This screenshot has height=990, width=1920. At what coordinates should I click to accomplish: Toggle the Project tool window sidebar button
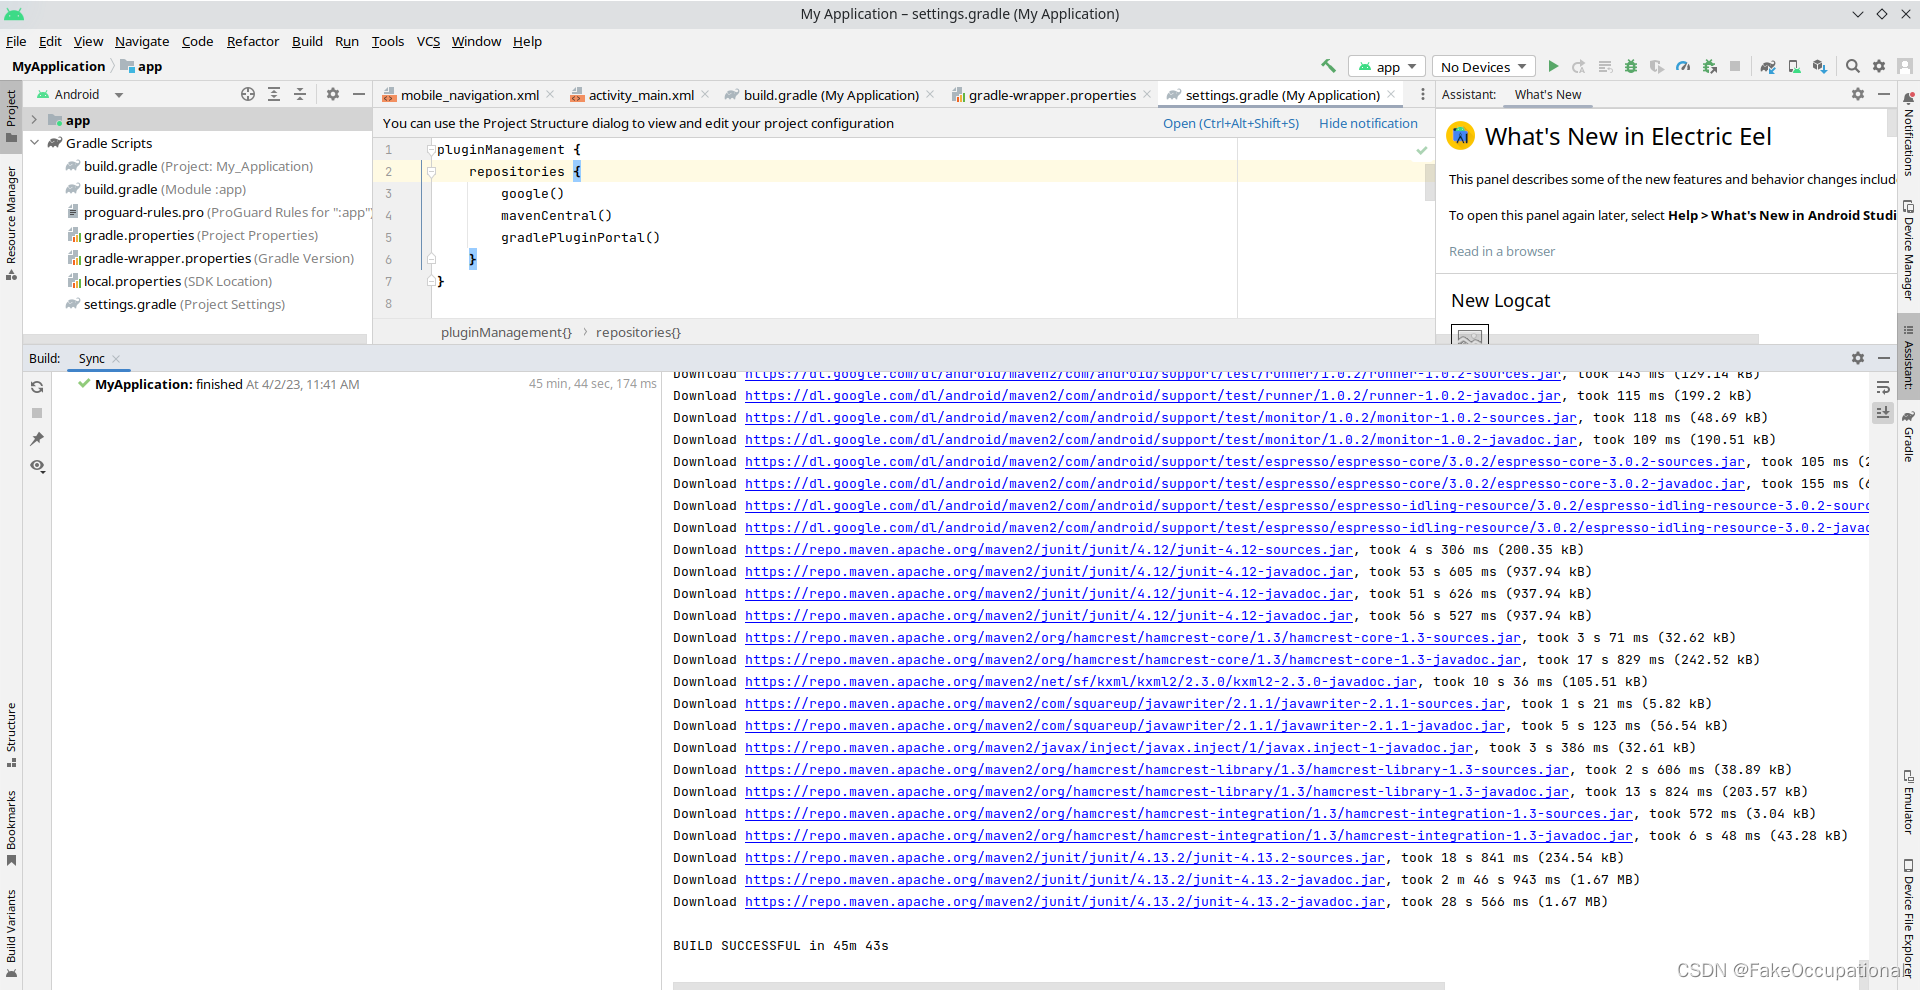(x=11, y=116)
